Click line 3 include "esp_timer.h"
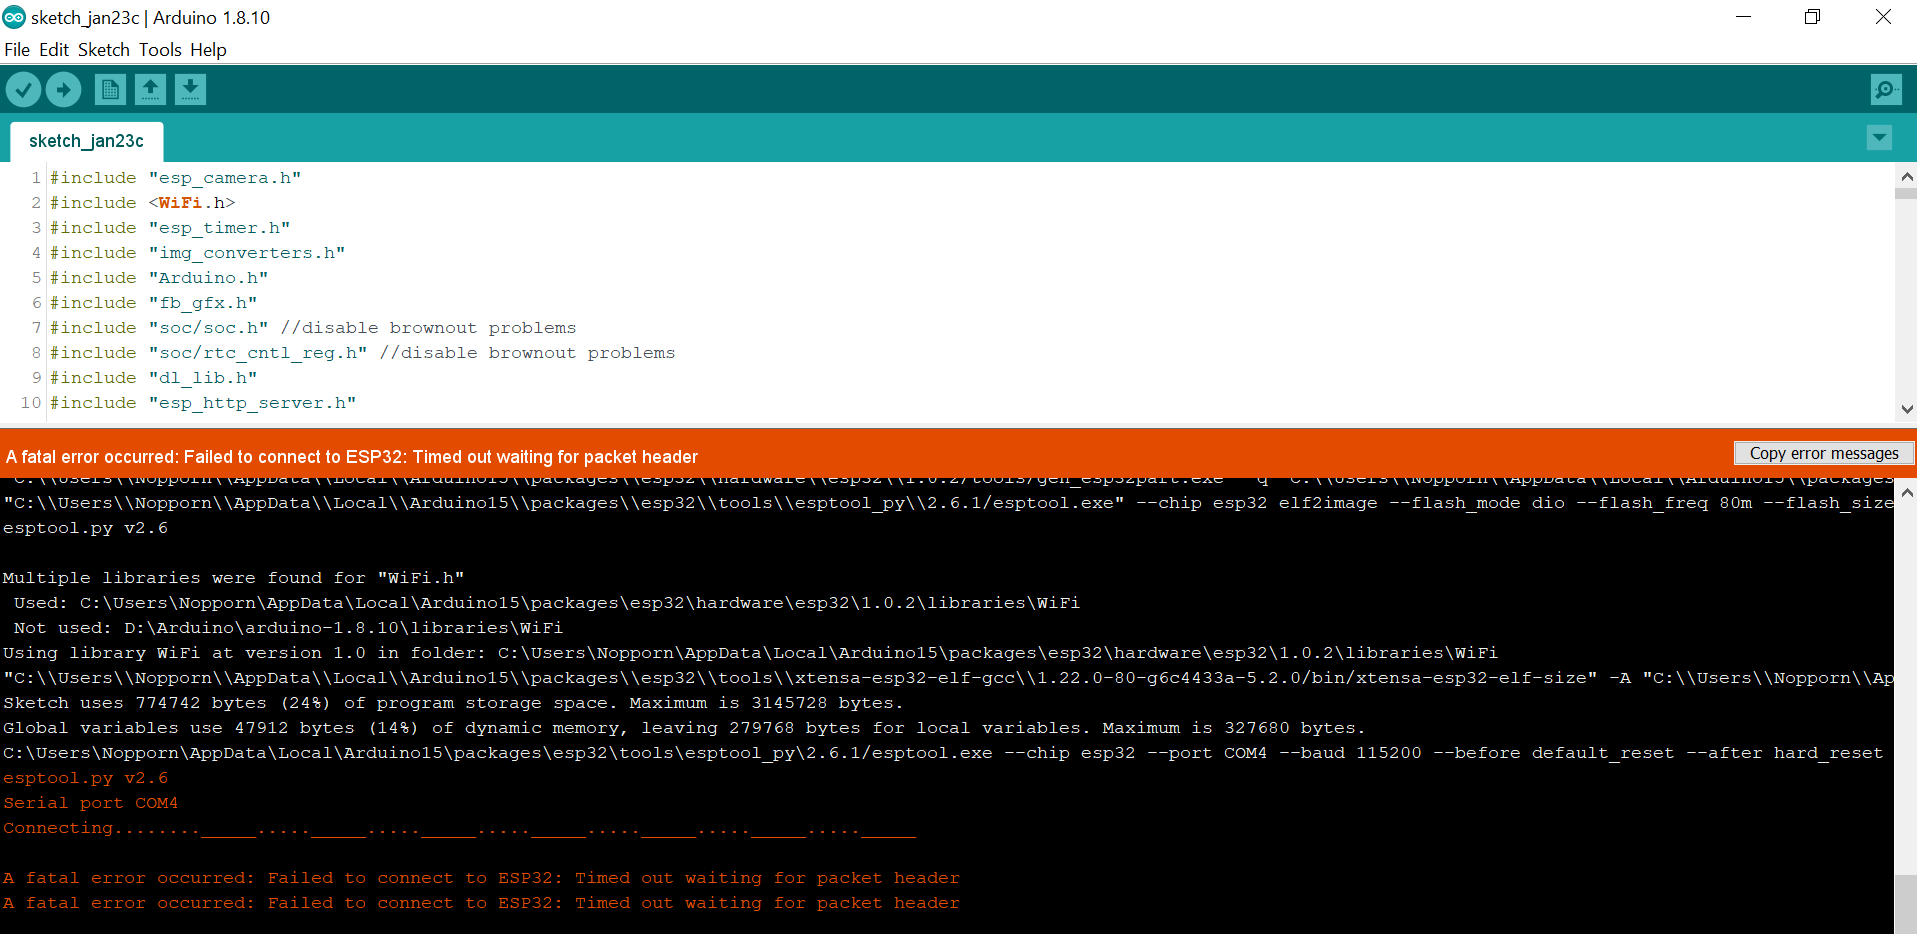 (170, 228)
